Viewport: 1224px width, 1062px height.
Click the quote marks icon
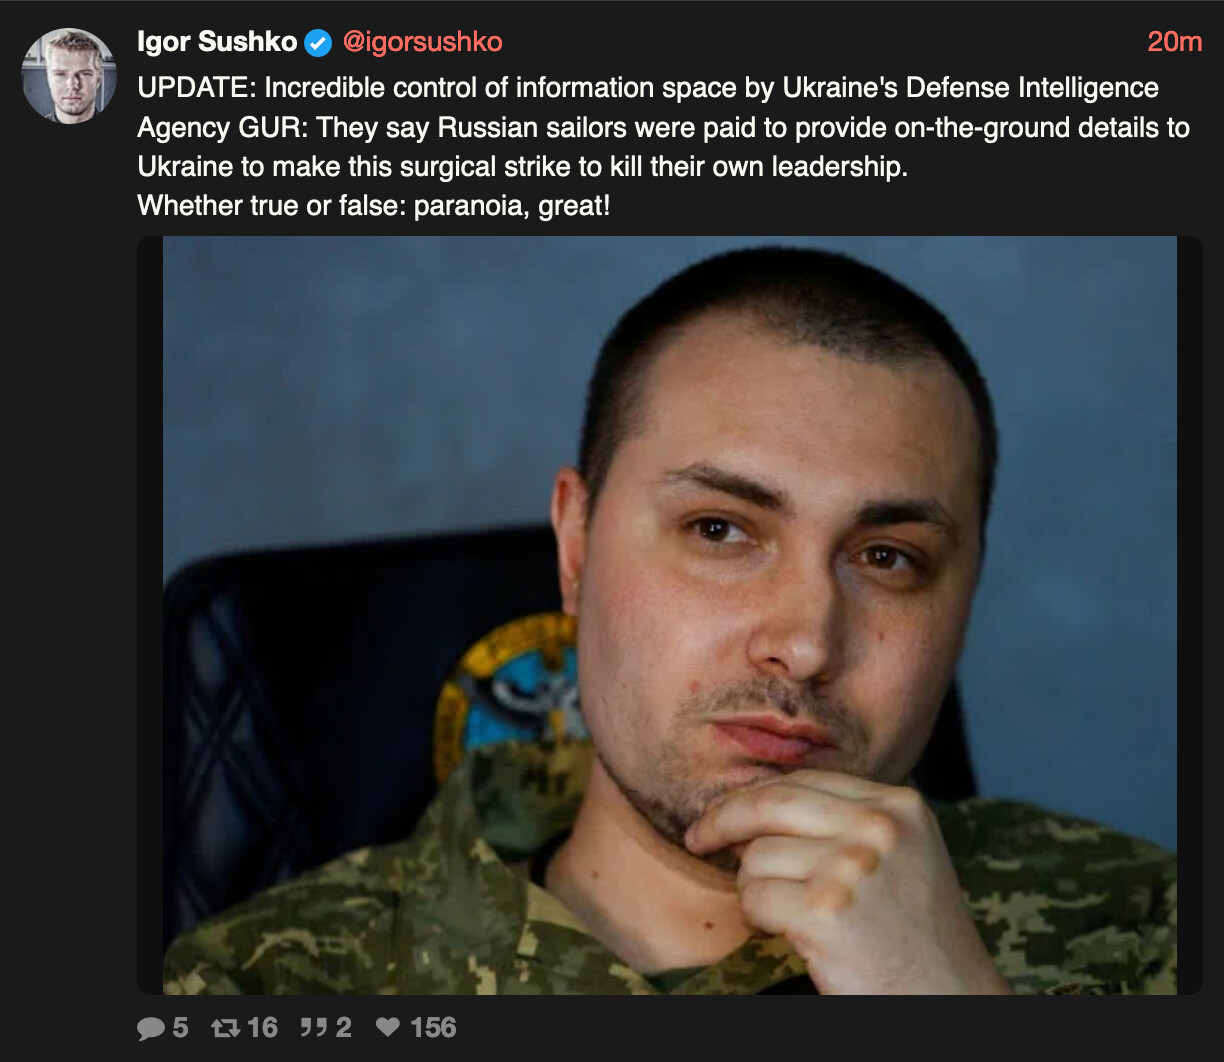pyautogui.click(x=313, y=1027)
